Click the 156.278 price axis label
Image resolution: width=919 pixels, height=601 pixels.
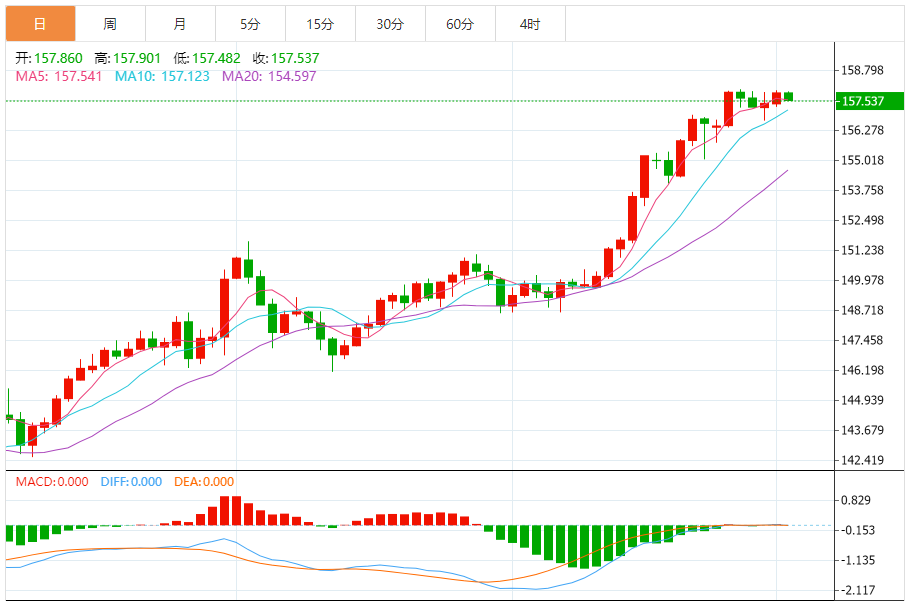point(862,130)
